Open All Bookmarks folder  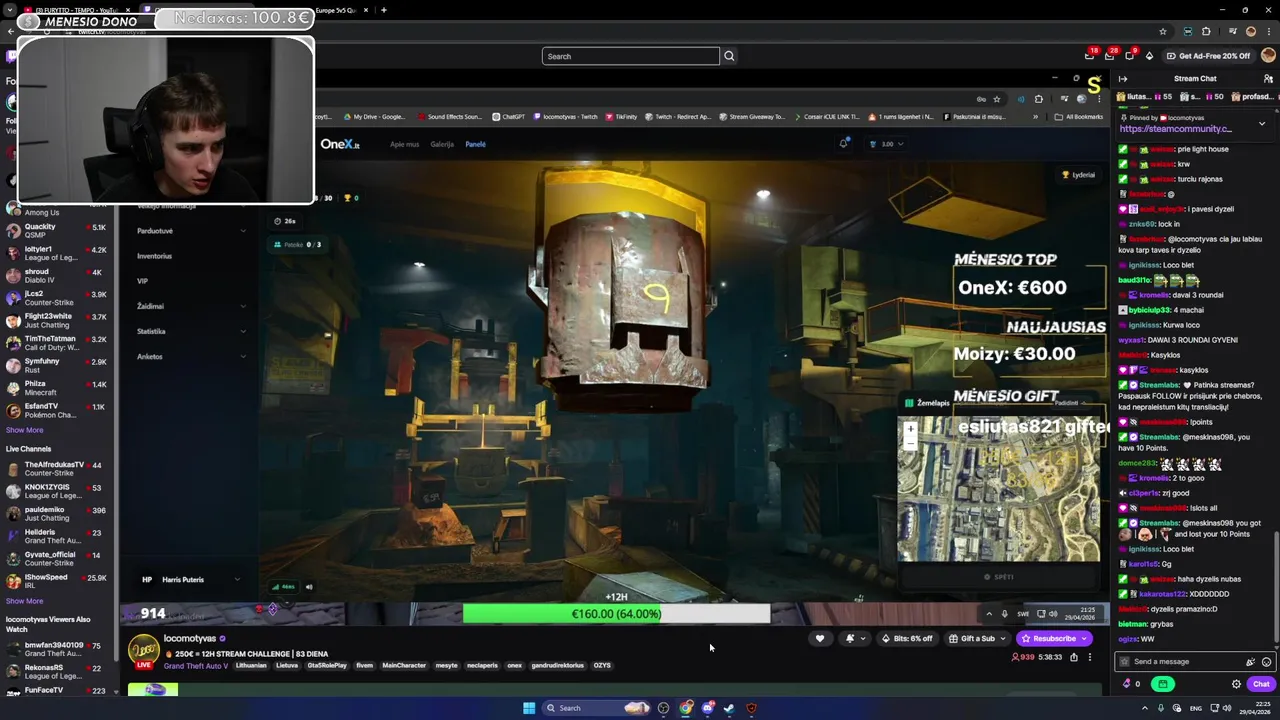[x=1079, y=117]
